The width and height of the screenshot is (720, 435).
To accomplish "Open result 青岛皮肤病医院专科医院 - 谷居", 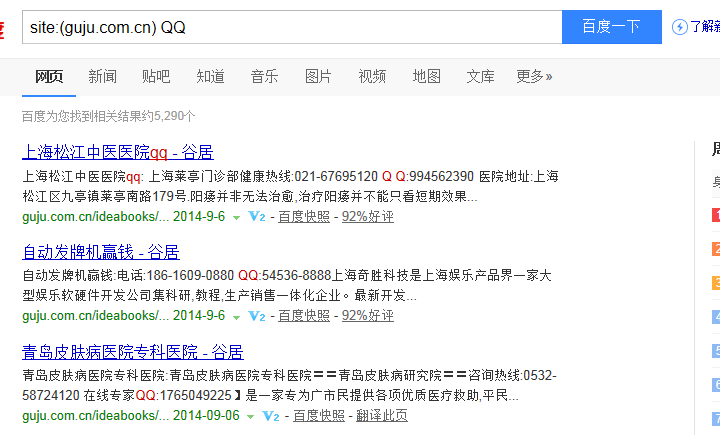I will click(x=133, y=352).
